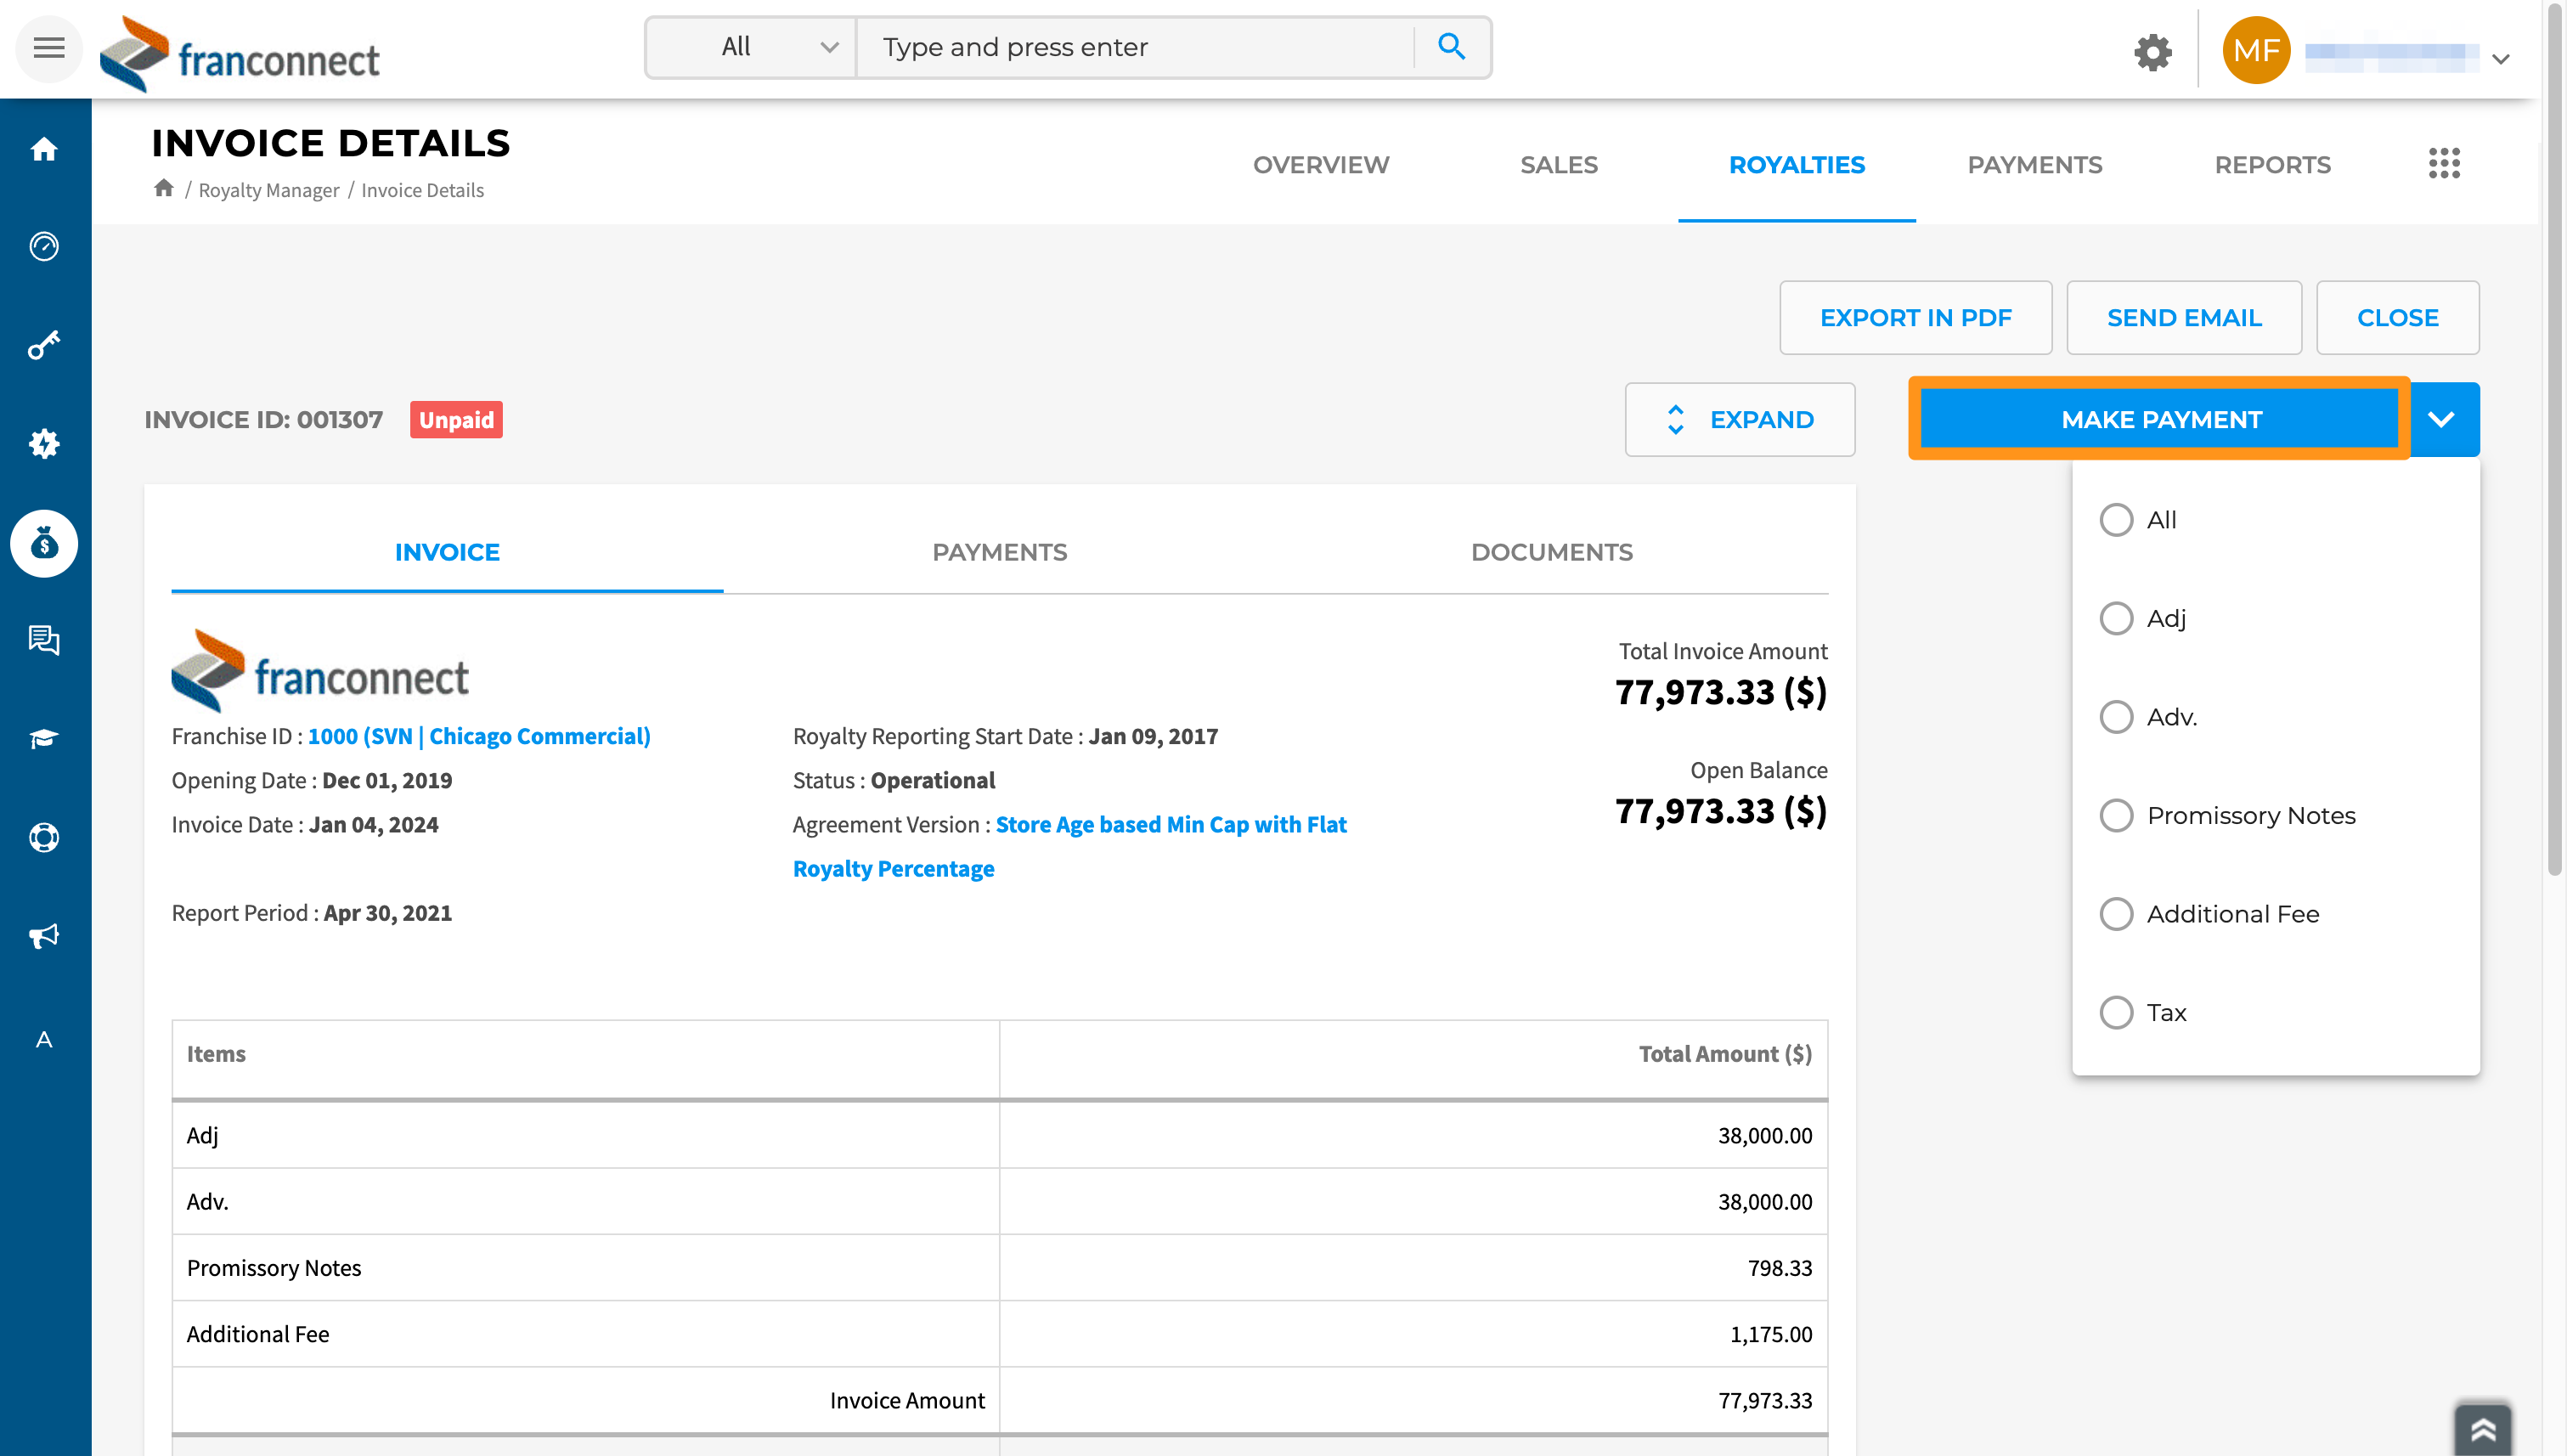Click the Items column header

[216, 1053]
